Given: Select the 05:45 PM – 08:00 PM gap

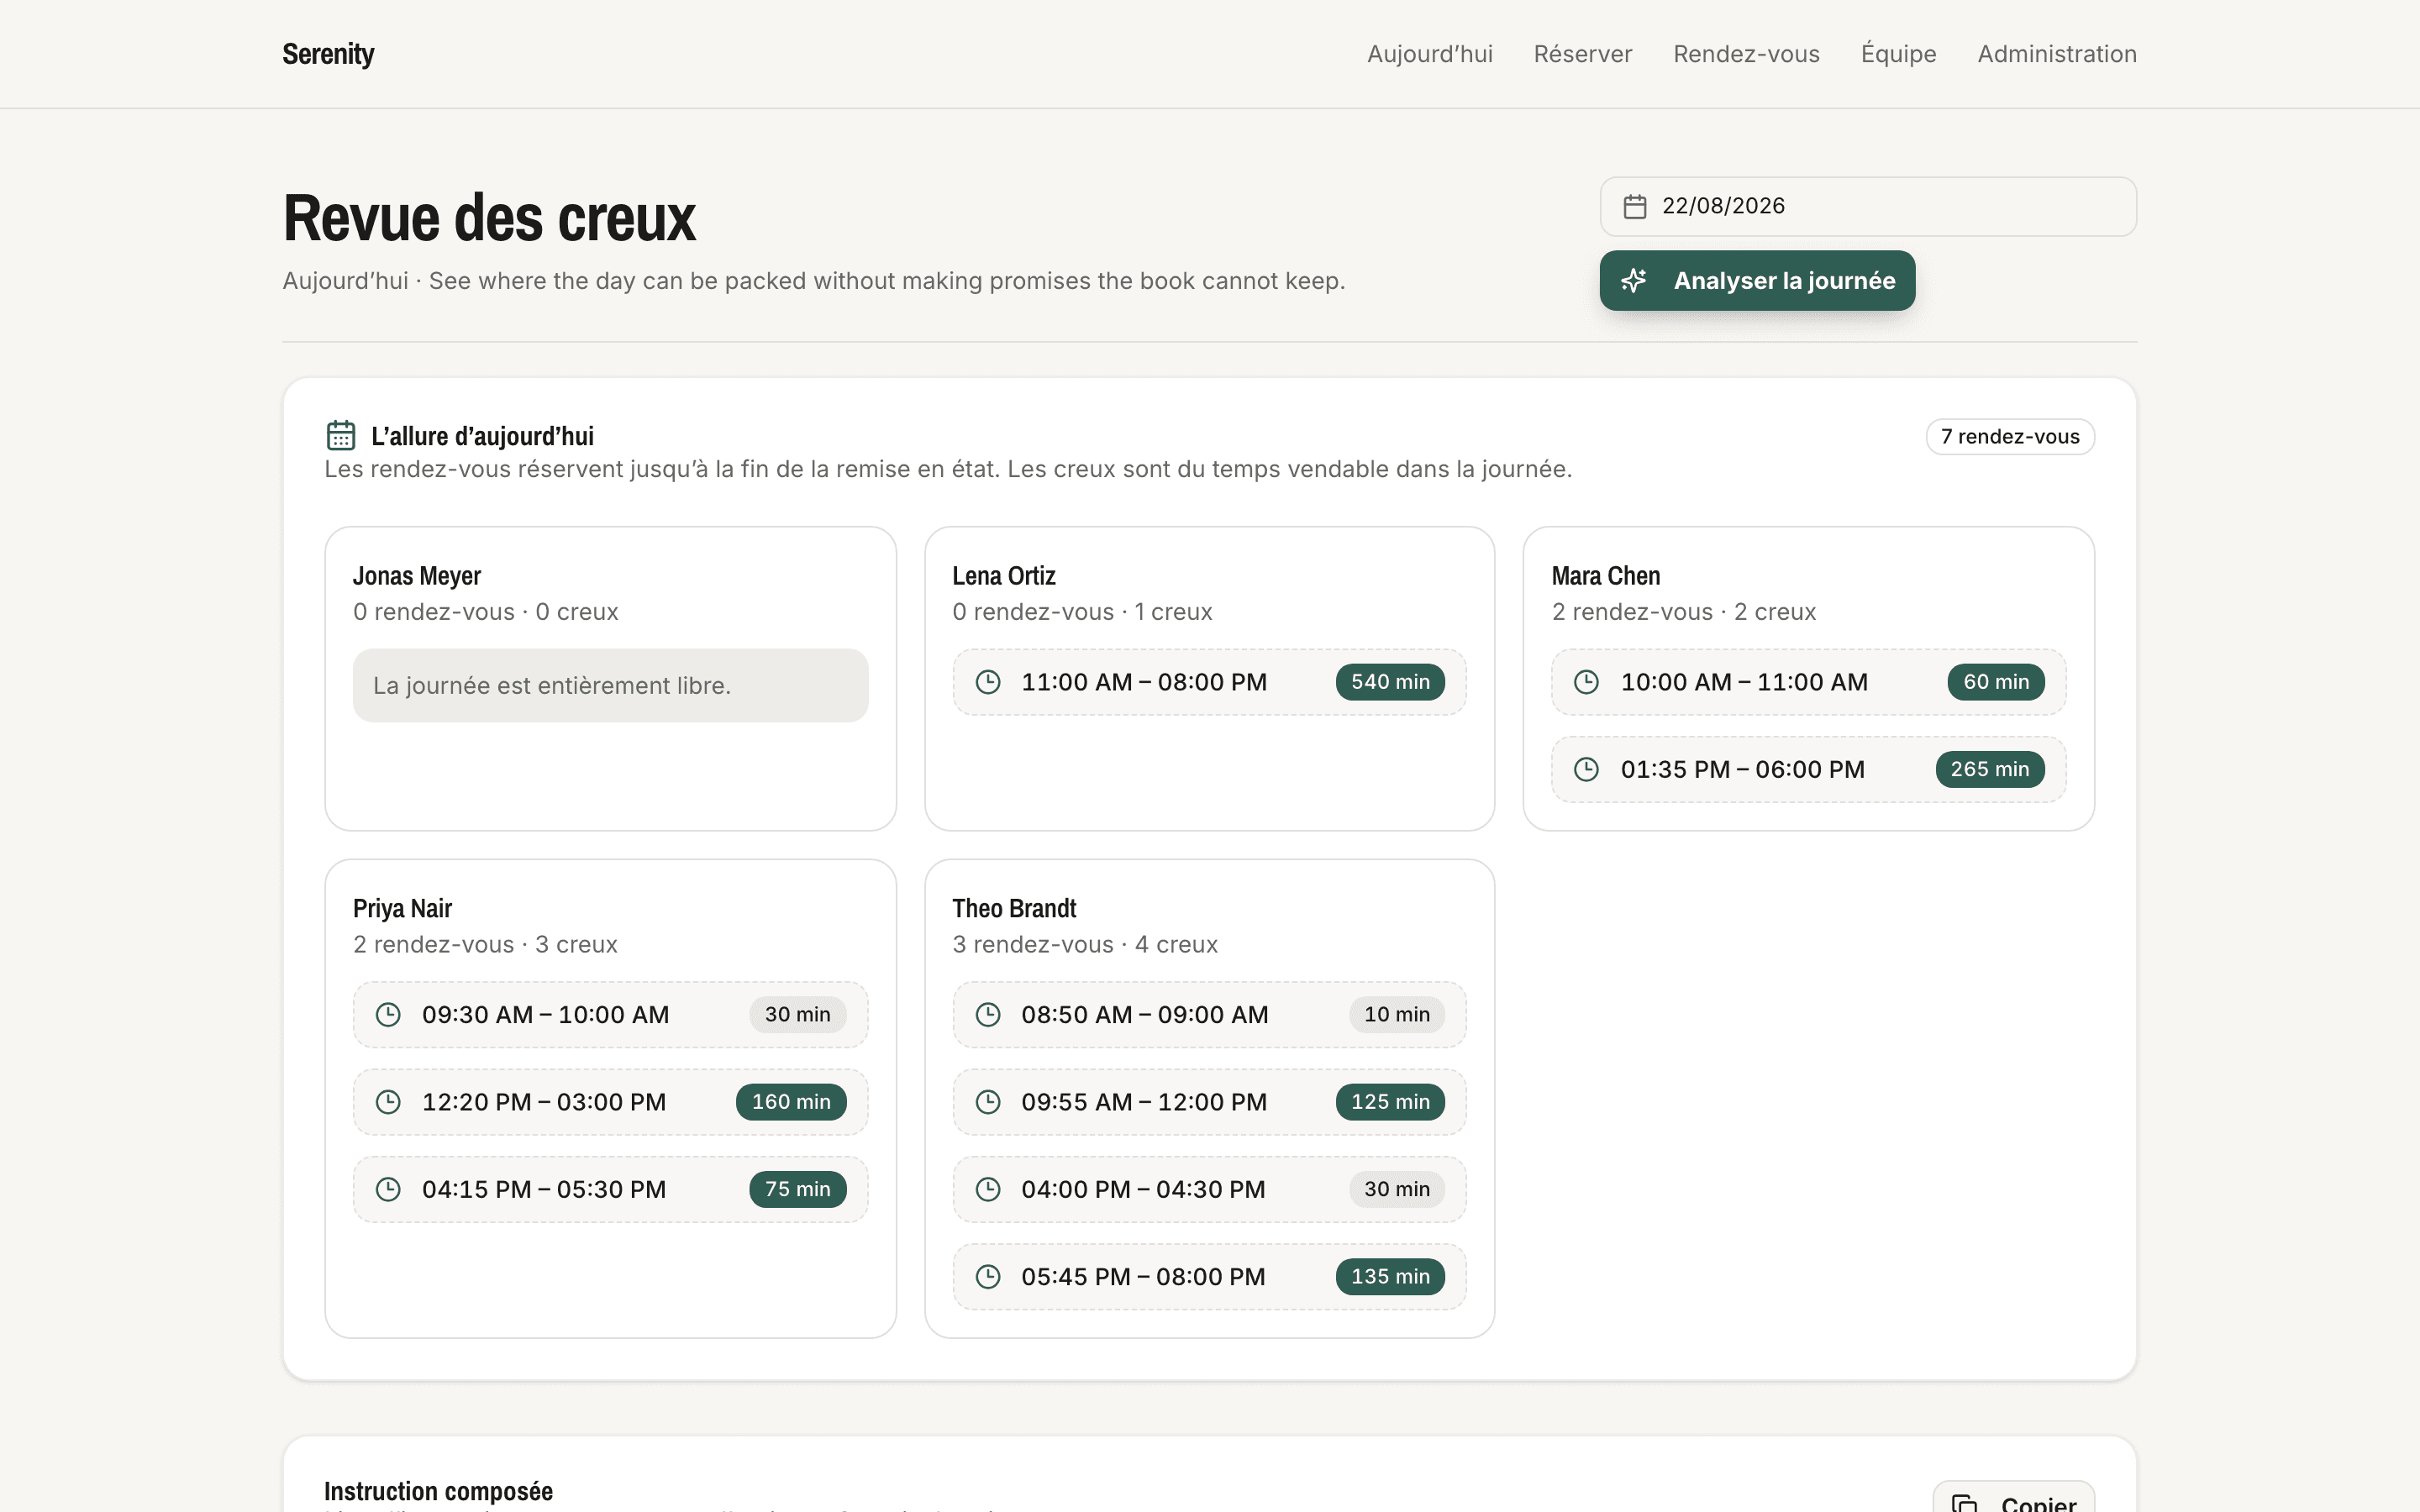Looking at the screenshot, I should (x=1209, y=1277).
